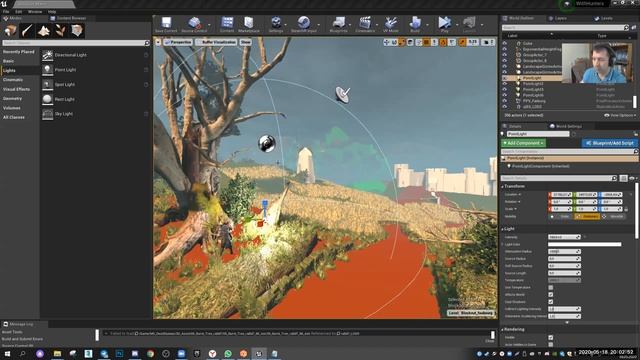Toggle VR Mode from the toolbar
The width and height of the screenshot is (640, 360).
pyautogui.click(x=391, y=22)
